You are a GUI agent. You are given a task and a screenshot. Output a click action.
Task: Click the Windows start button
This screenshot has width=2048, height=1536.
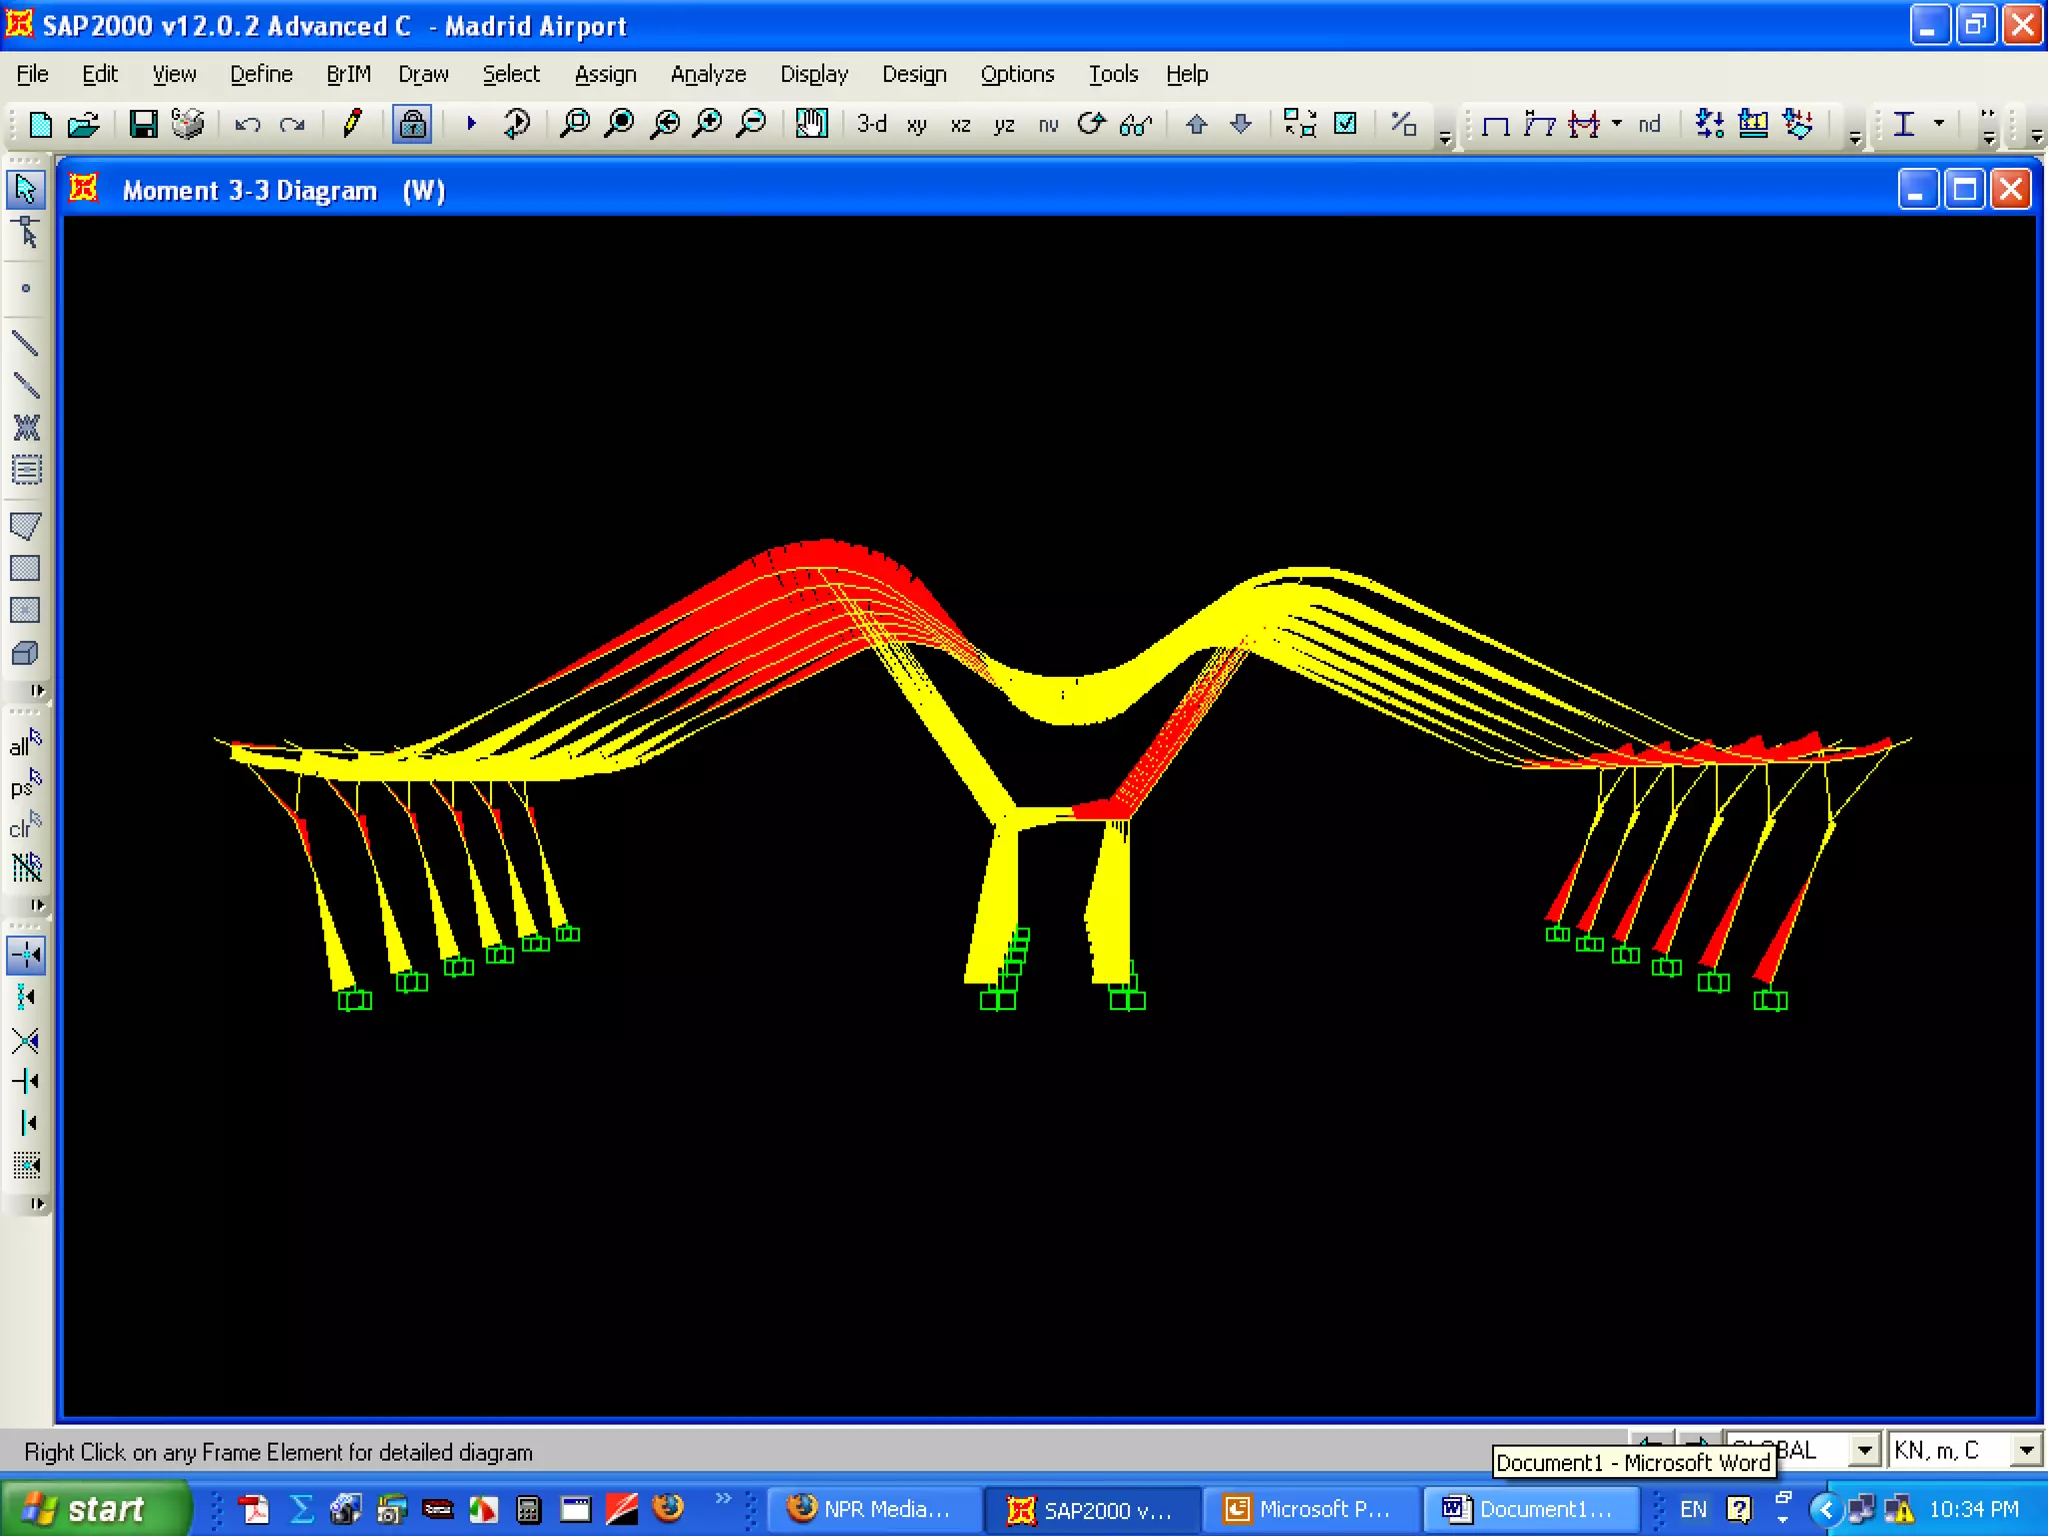coord(92,1508)
